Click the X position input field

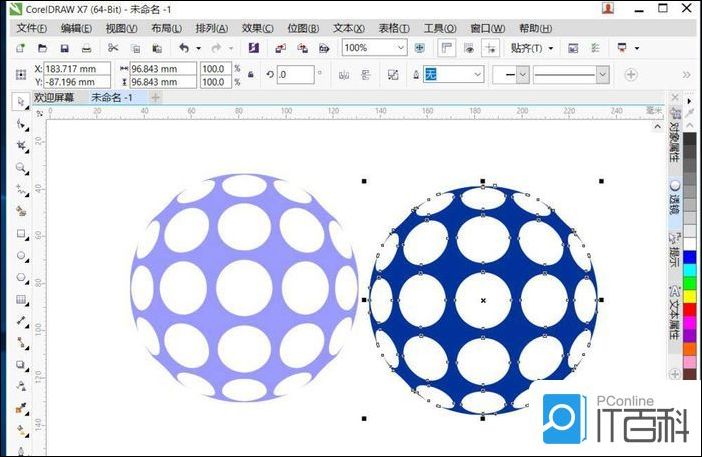pyautogui.click(x=77, y=68)
